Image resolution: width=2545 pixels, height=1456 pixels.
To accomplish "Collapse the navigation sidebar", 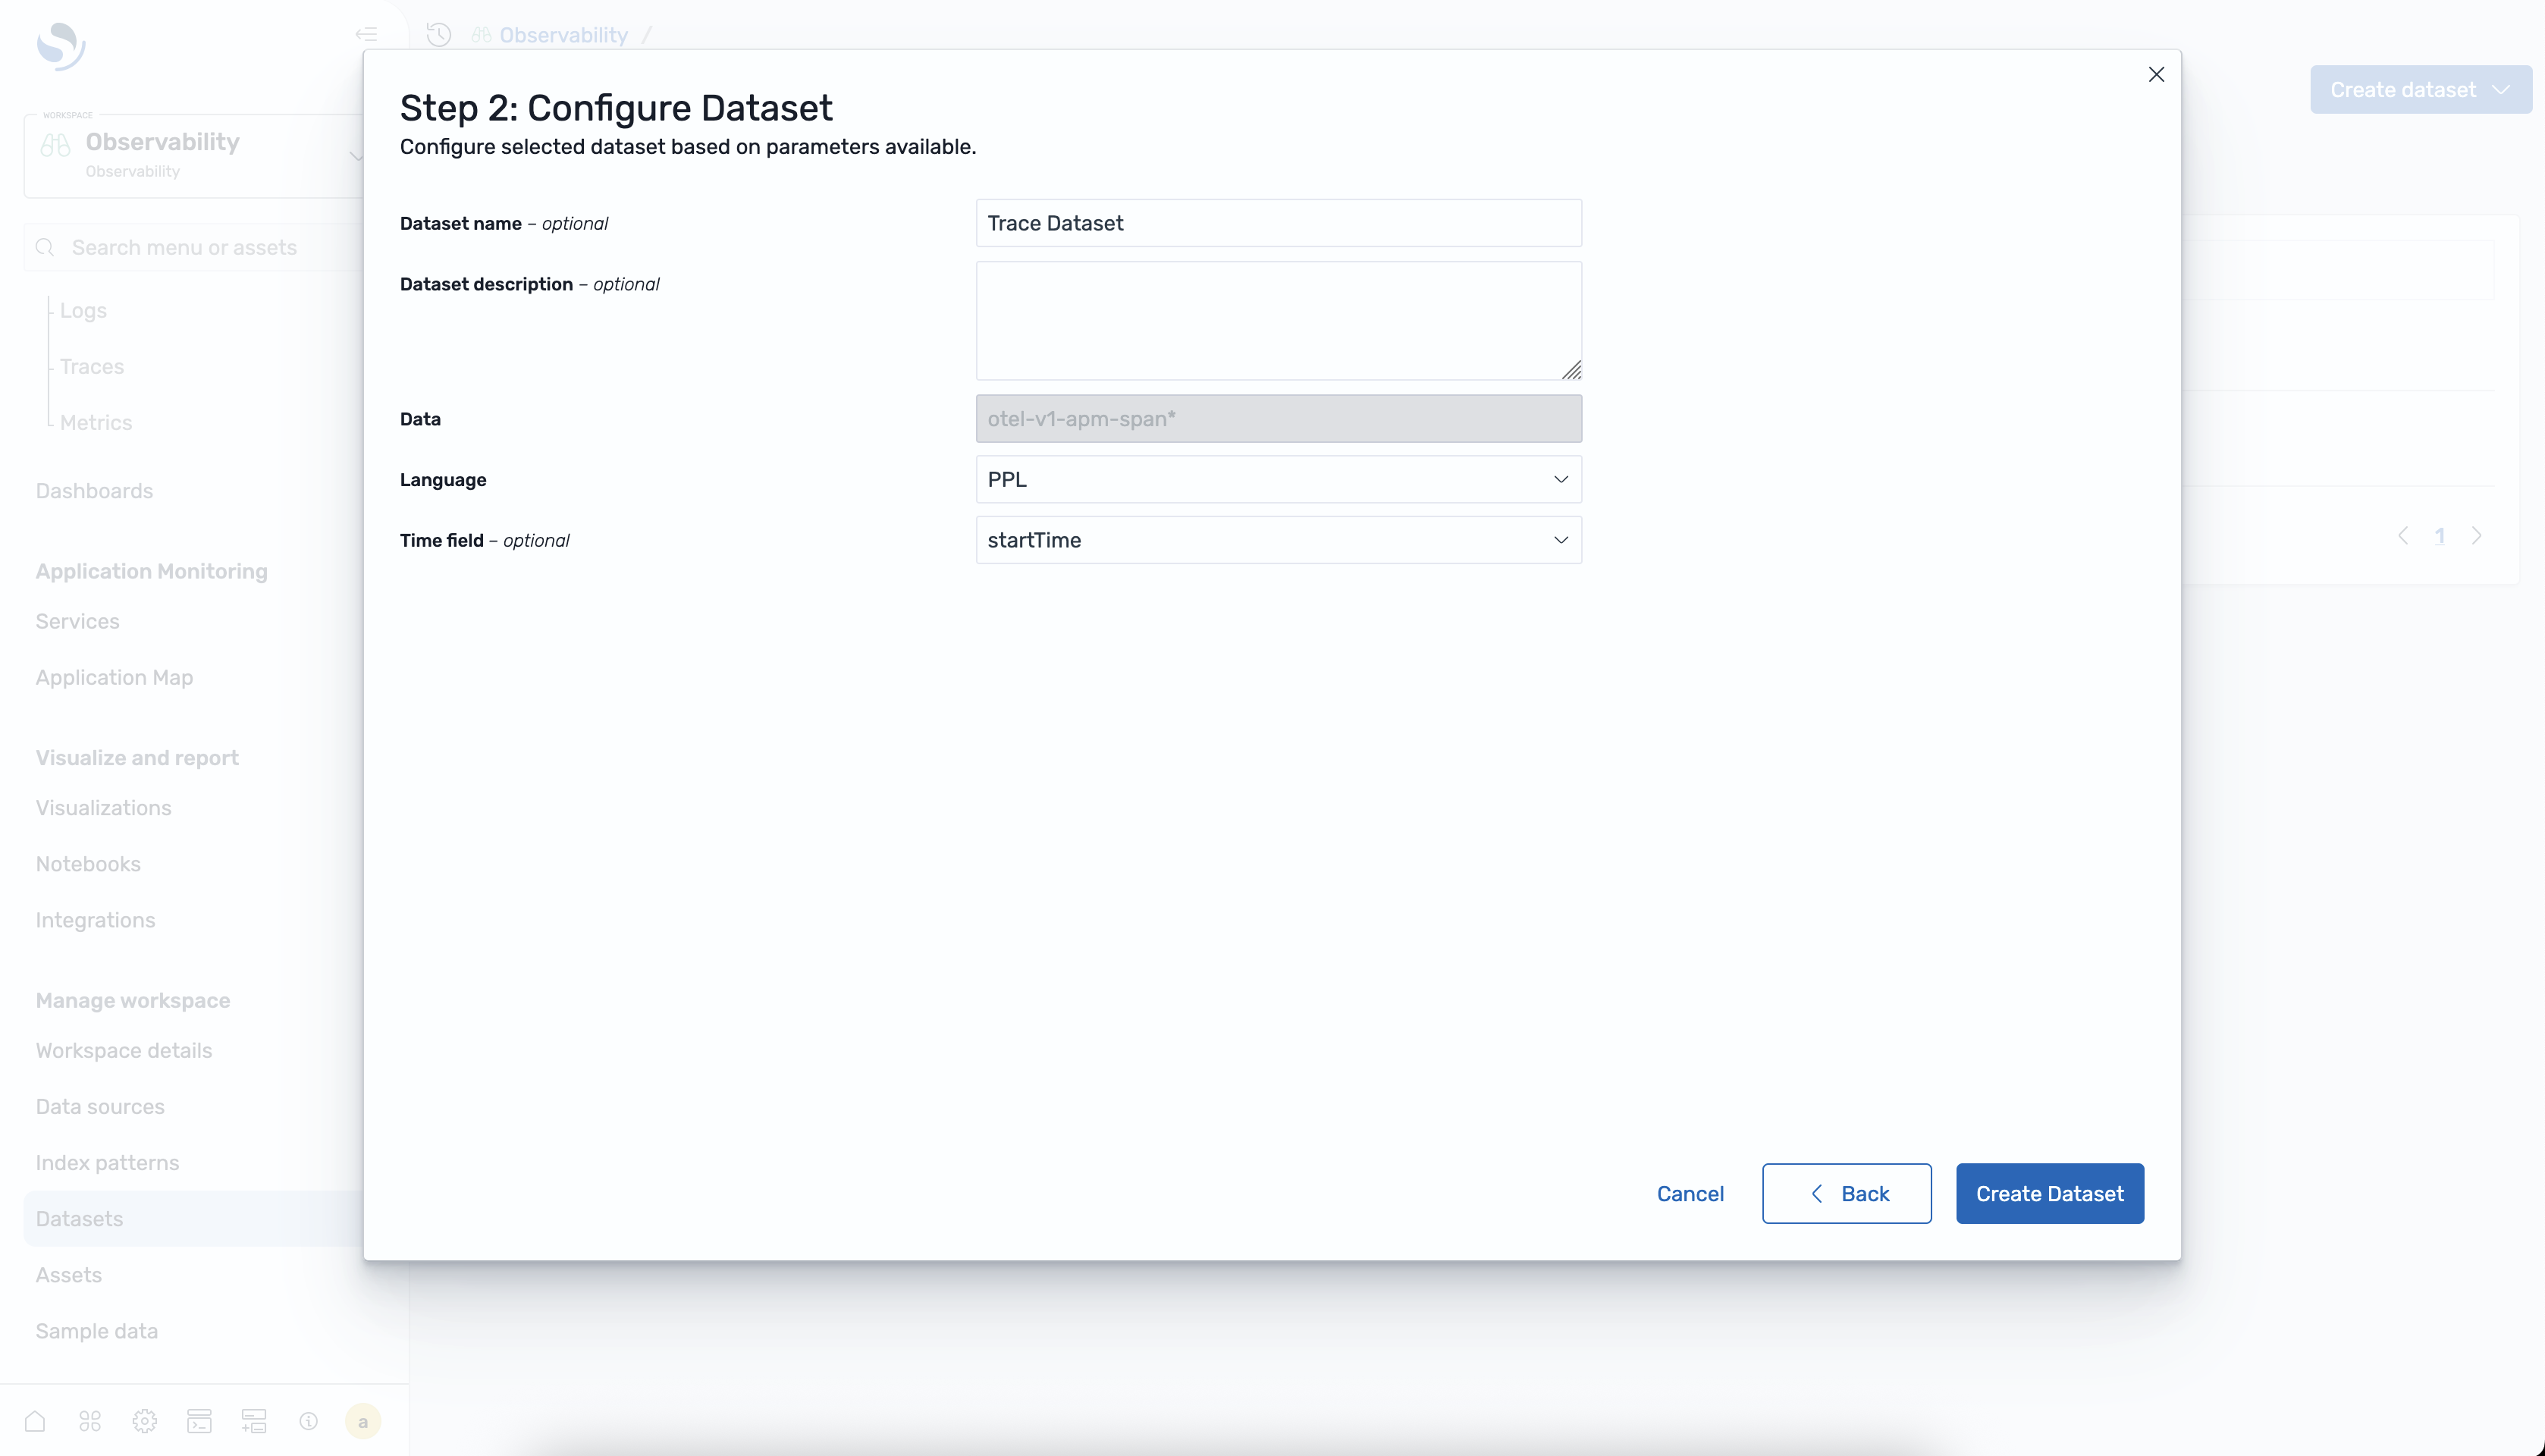I will pyautogui.click(x=366, y=33).
